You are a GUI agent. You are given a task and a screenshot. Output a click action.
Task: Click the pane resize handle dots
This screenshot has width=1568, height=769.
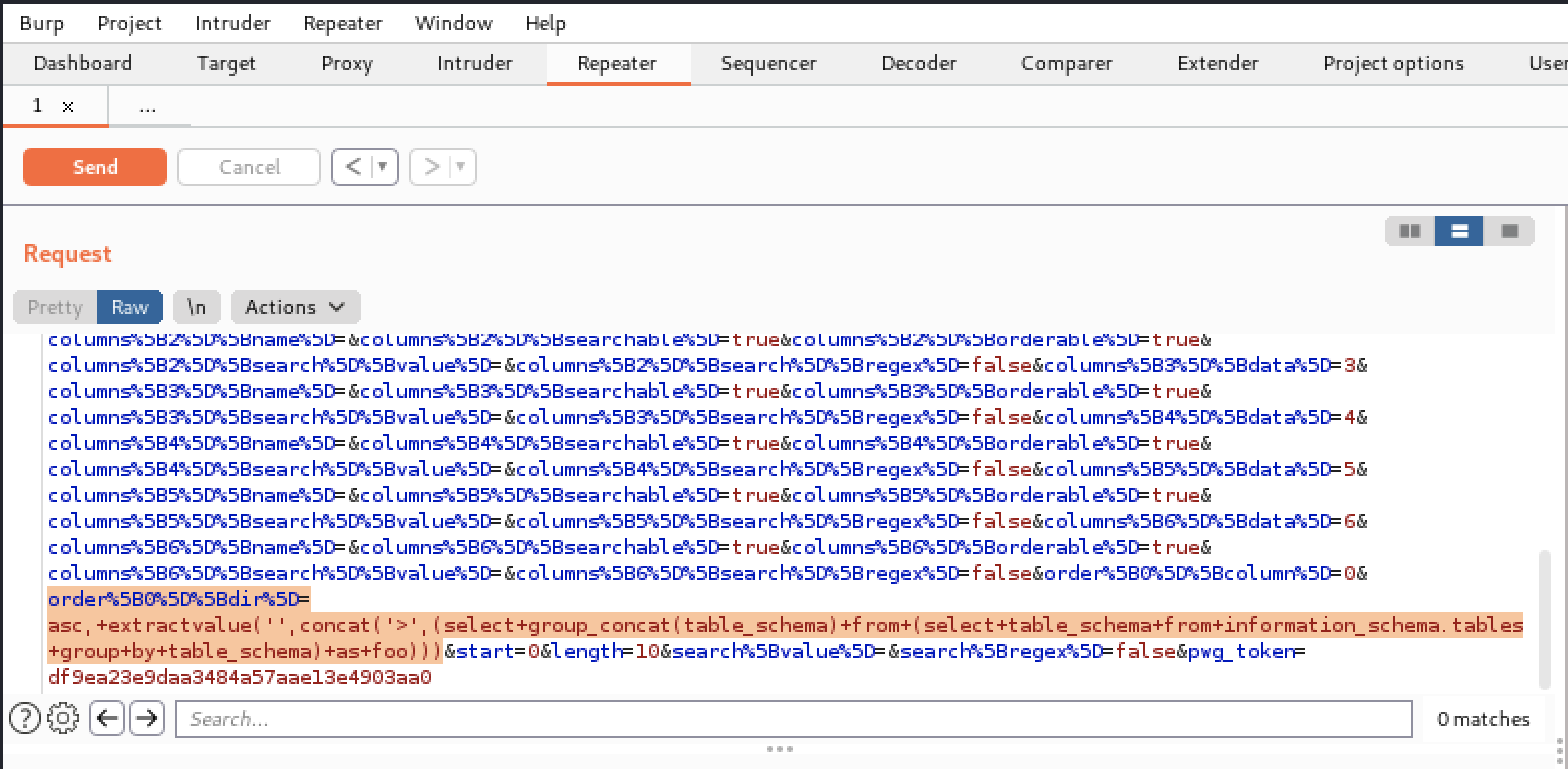780,748
